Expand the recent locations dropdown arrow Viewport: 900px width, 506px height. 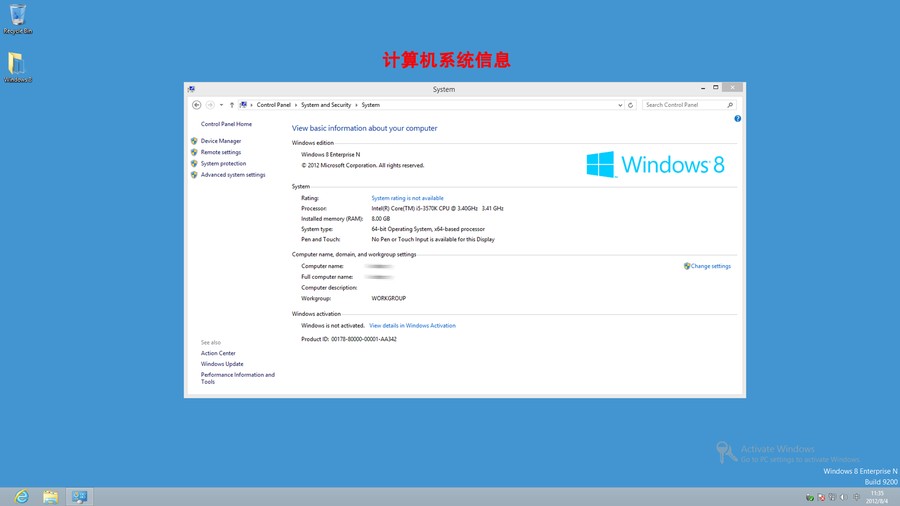click(221, 105)
